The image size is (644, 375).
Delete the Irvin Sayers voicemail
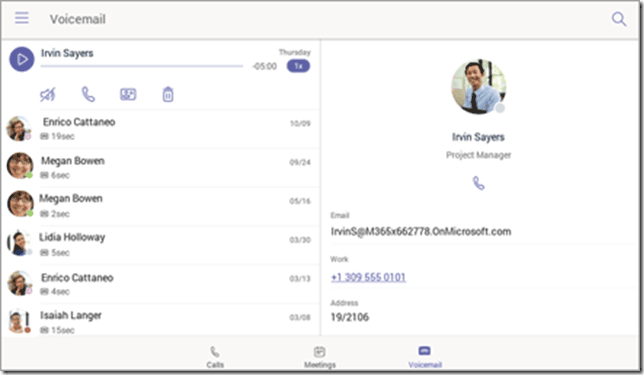[x=168, y=94]
